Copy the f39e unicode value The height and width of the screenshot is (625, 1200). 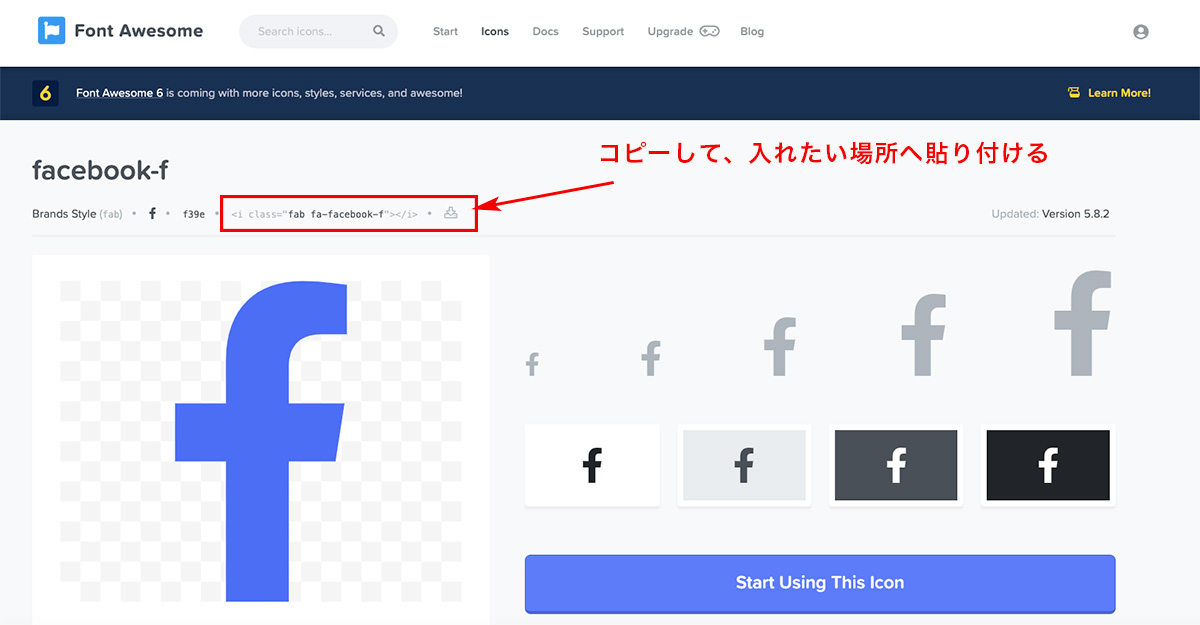[x=194, y=214]
